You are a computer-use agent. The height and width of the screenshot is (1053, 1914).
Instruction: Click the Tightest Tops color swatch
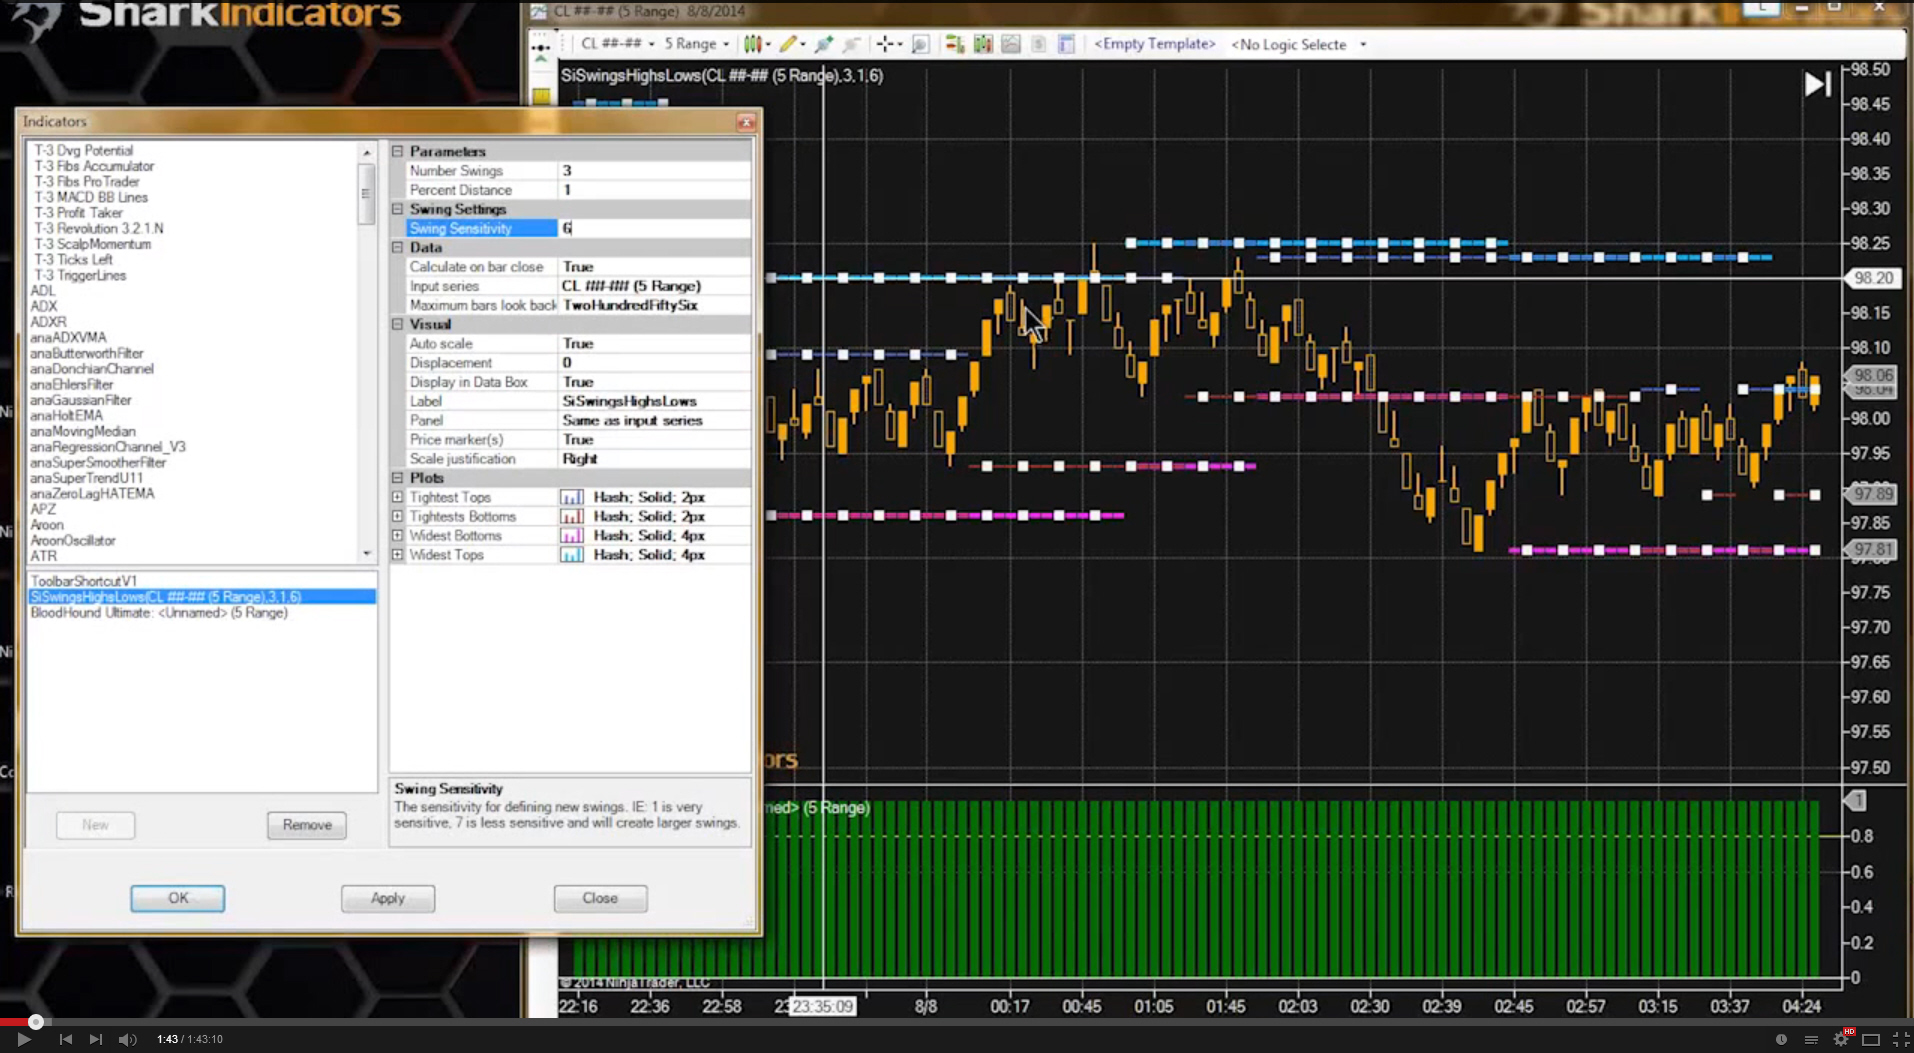[572, 497]
